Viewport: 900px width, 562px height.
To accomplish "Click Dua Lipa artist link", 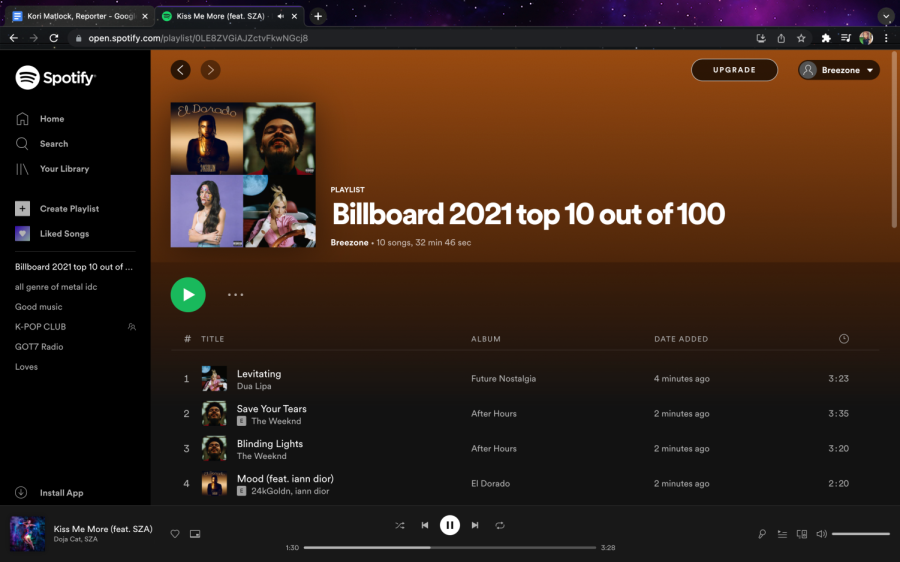I will (254, 386).
